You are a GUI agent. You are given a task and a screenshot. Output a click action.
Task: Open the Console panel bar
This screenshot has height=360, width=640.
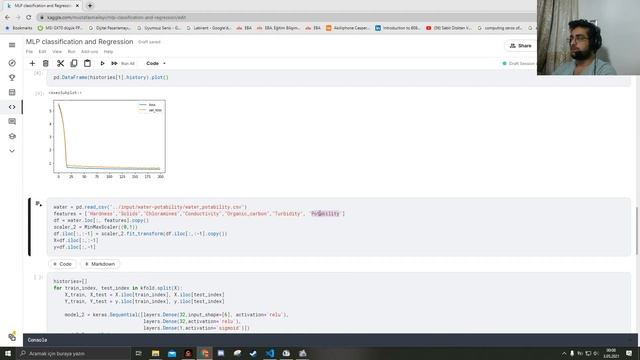330,340
